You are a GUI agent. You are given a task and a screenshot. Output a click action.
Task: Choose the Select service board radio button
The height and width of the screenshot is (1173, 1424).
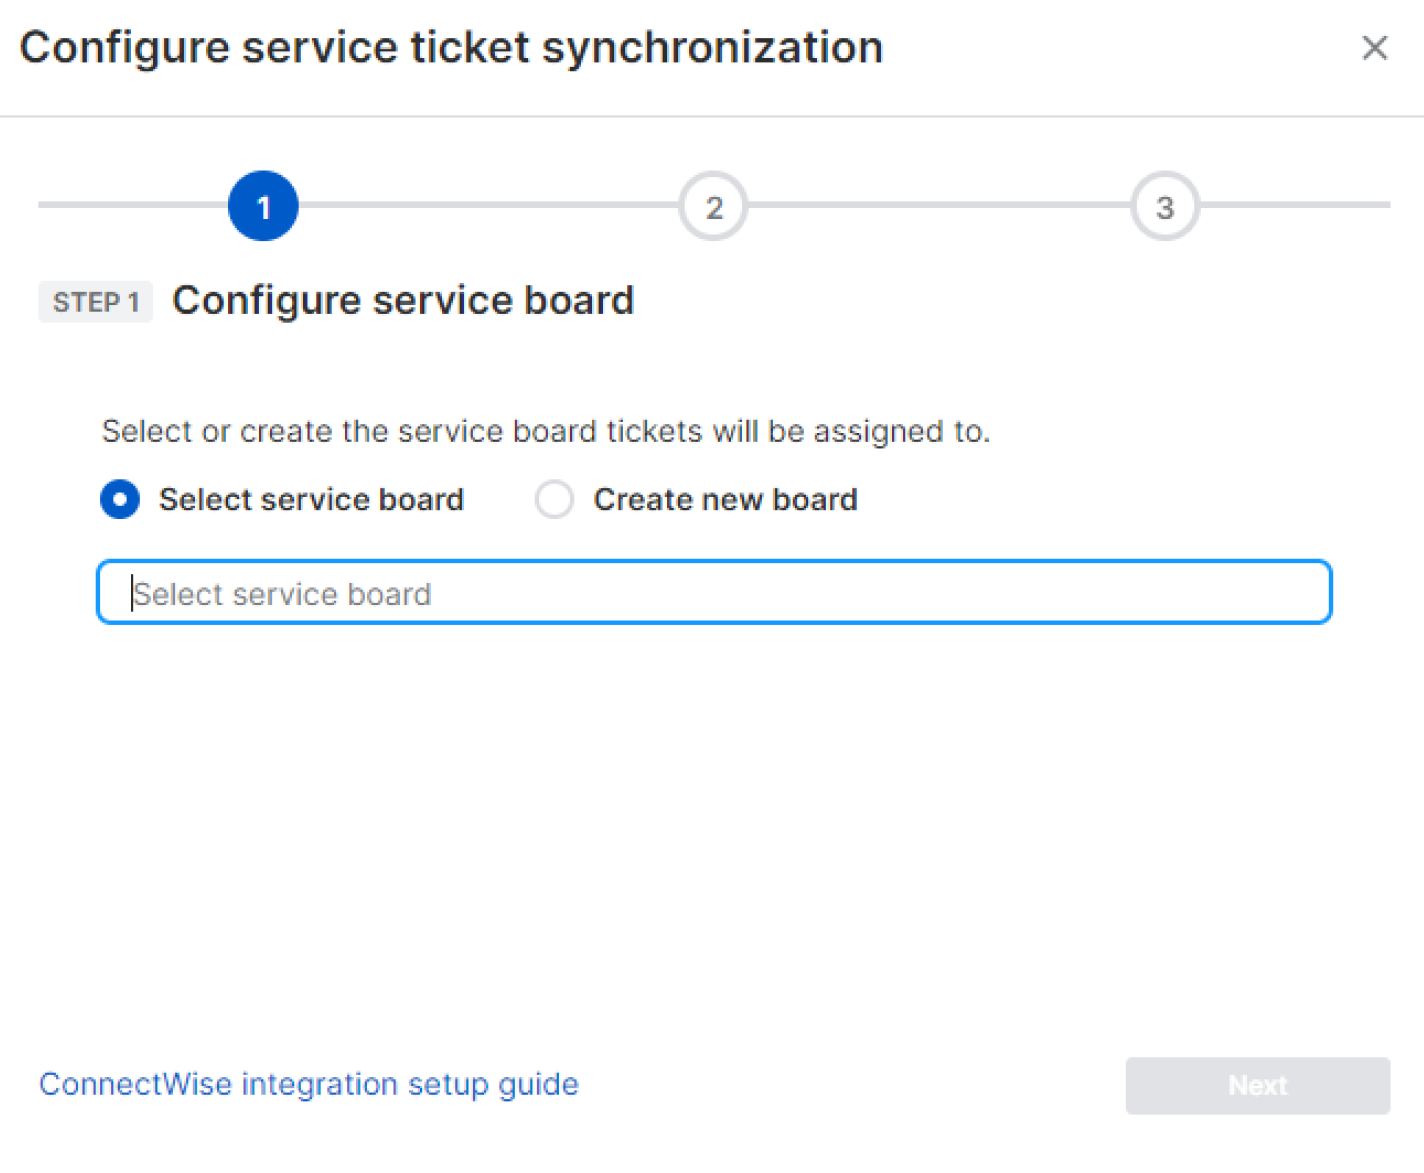point(120,499)
